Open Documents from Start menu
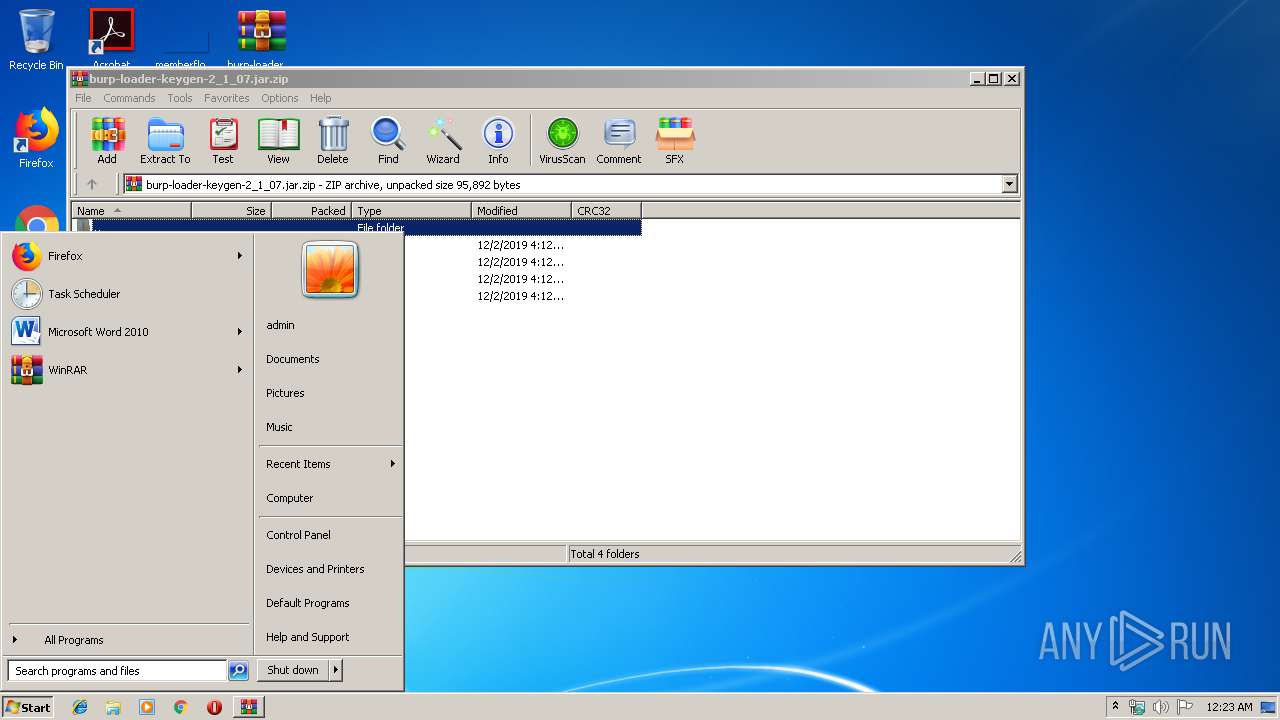This screenshot has height=720, width=1280. 293,359
